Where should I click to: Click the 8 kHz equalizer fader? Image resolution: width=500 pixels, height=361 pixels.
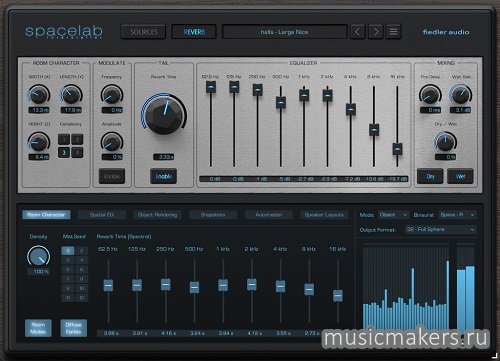374,130
